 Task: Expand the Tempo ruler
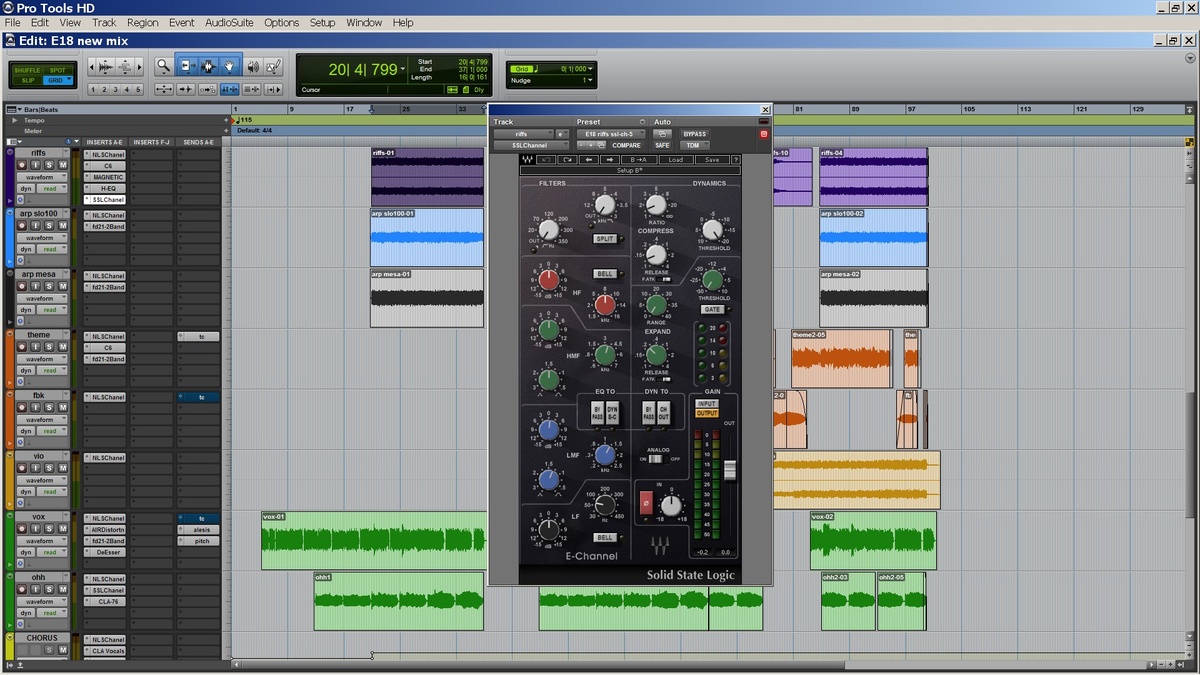click(14, 120)
